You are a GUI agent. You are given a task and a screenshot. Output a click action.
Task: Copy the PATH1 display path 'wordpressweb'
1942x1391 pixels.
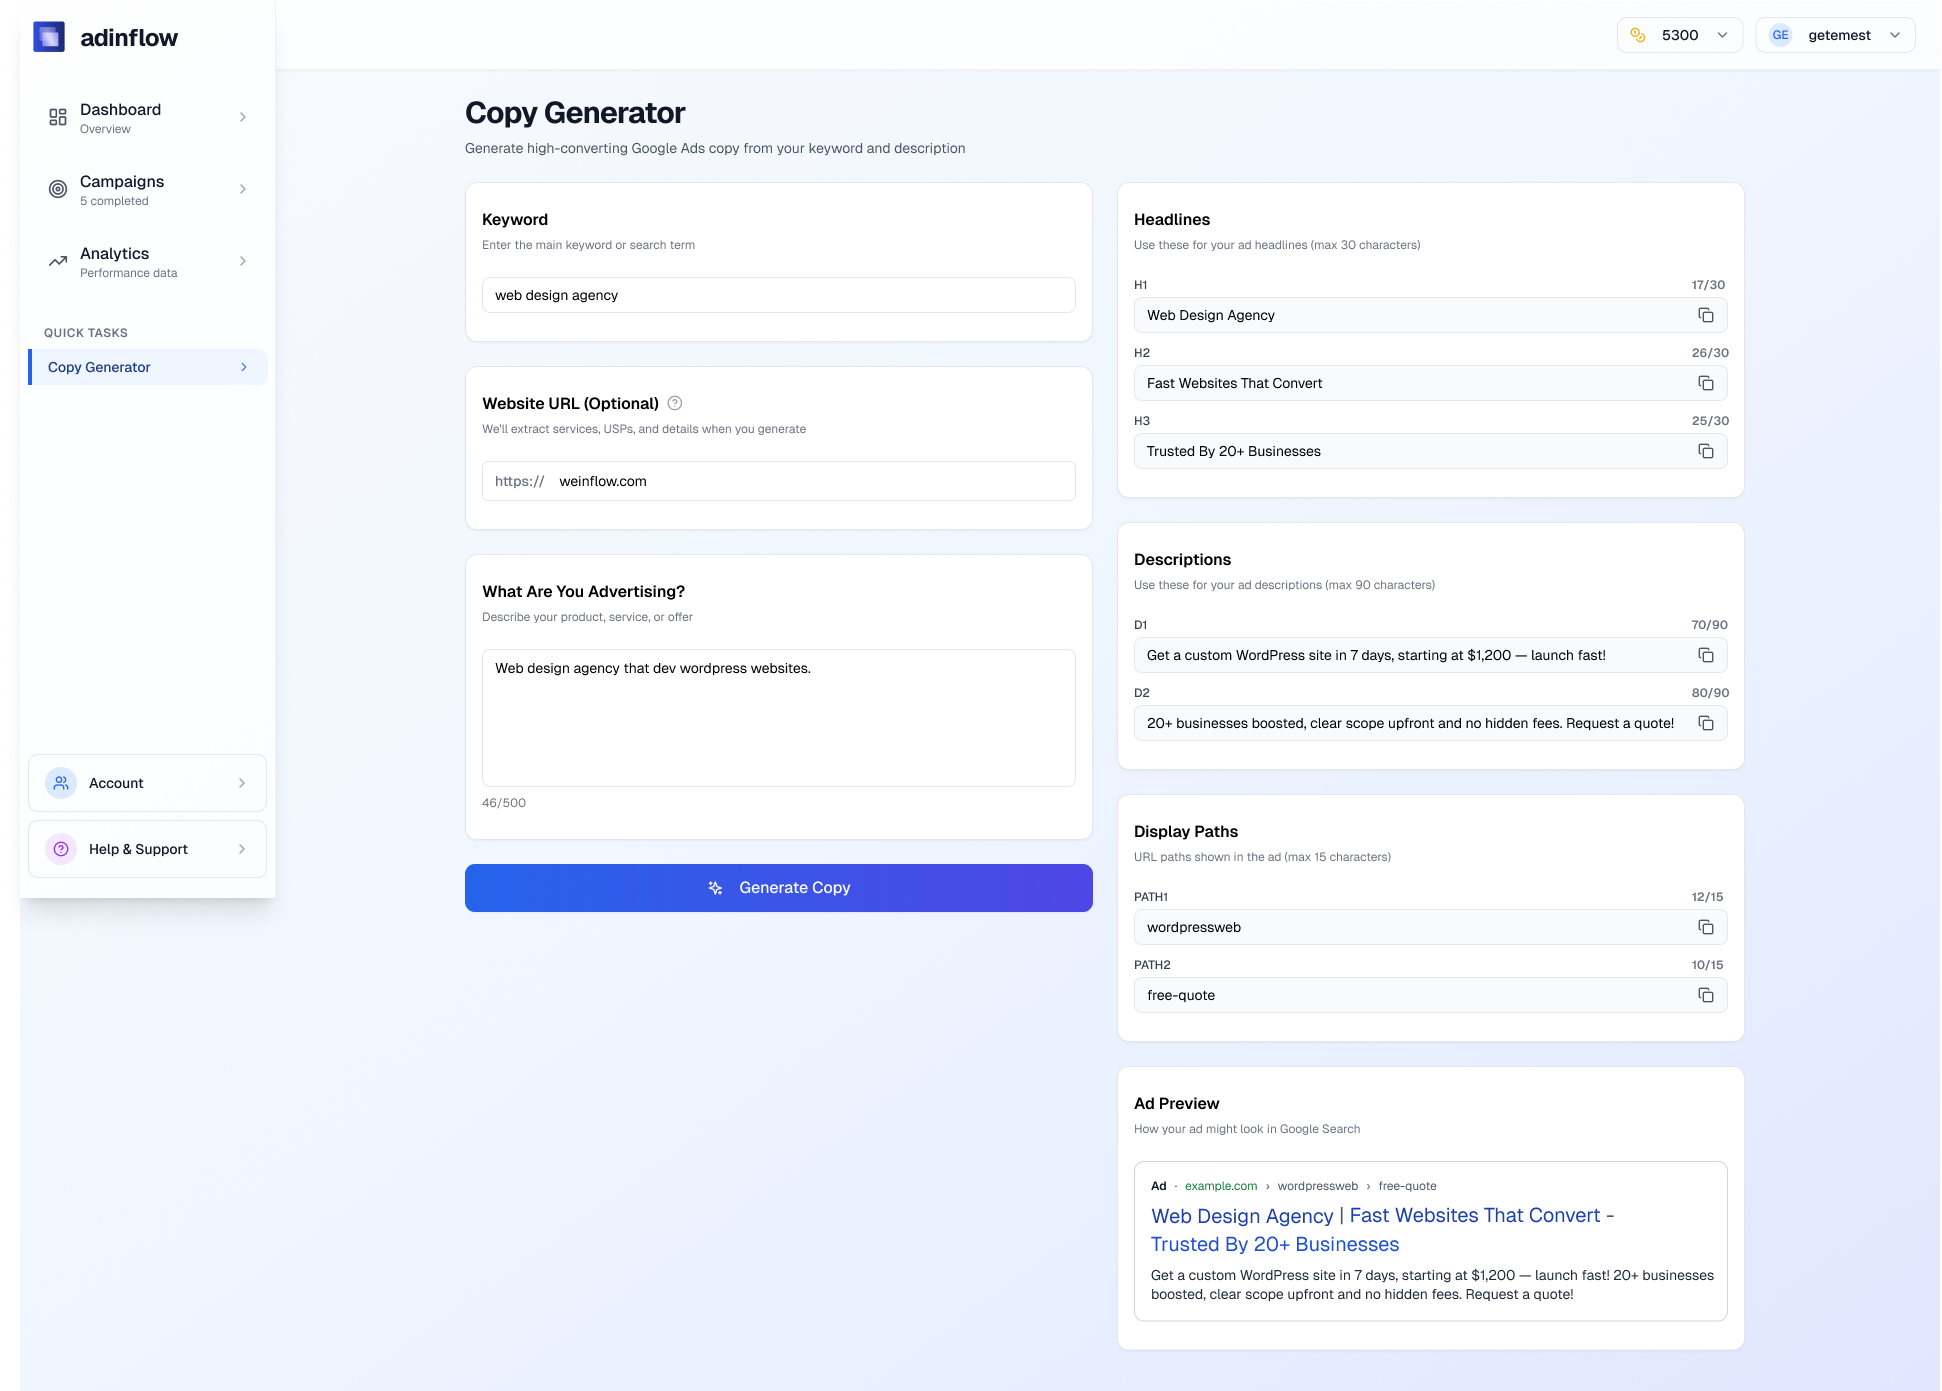tap(1707, 927)
